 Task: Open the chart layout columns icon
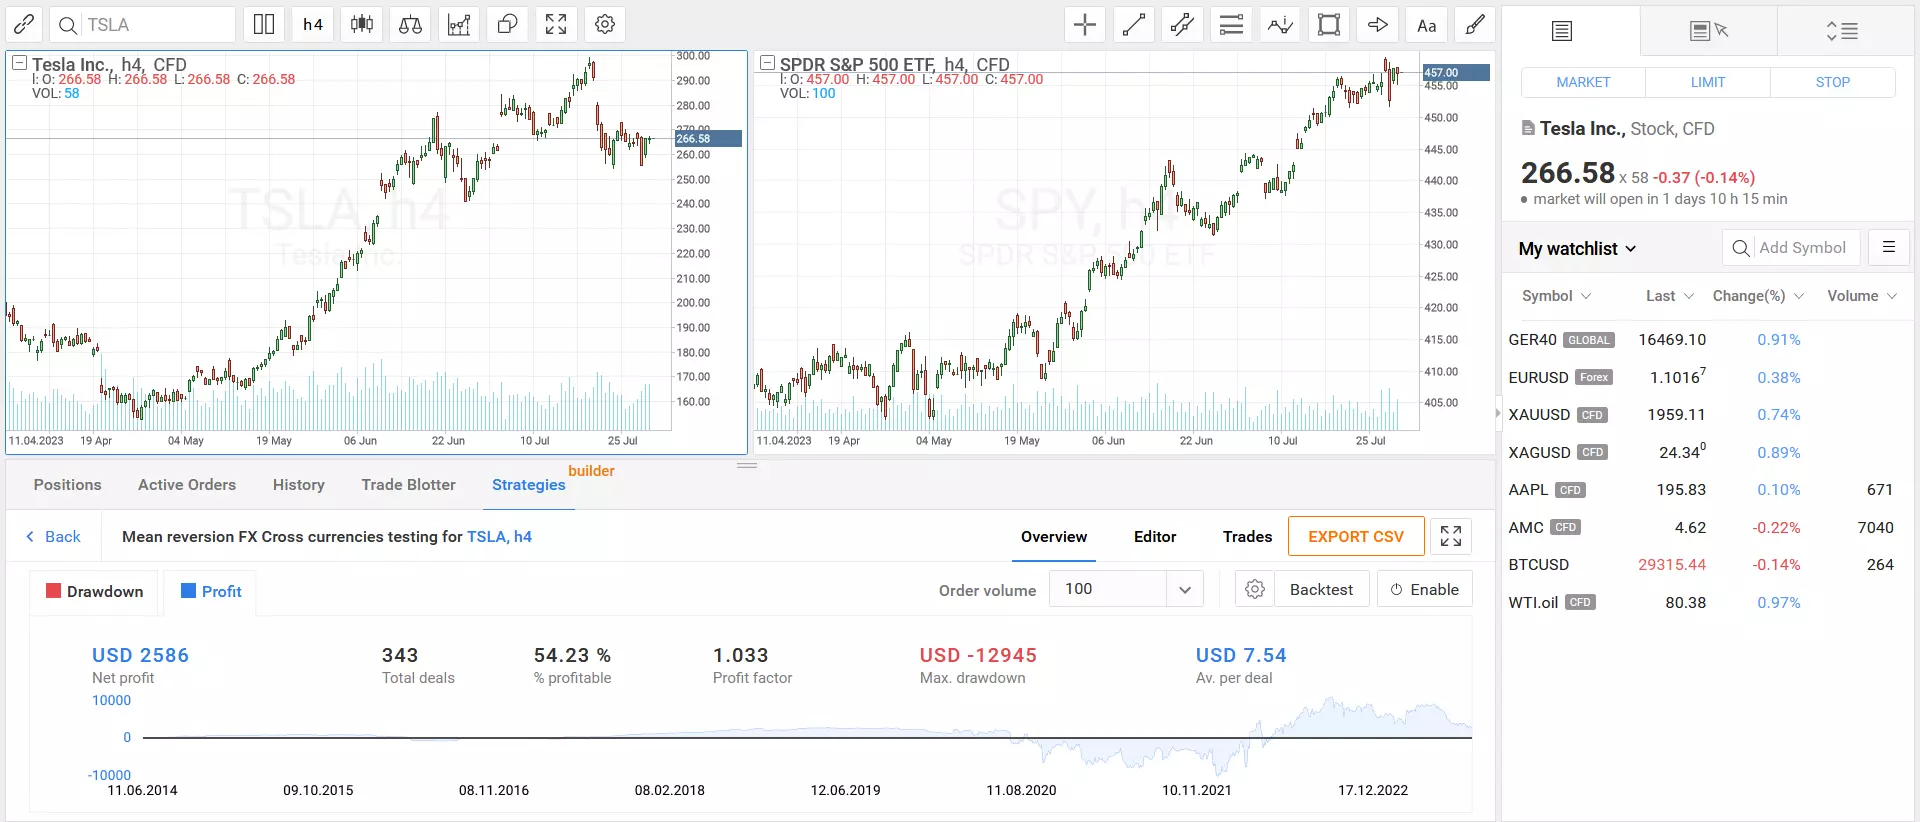(264, 25)
